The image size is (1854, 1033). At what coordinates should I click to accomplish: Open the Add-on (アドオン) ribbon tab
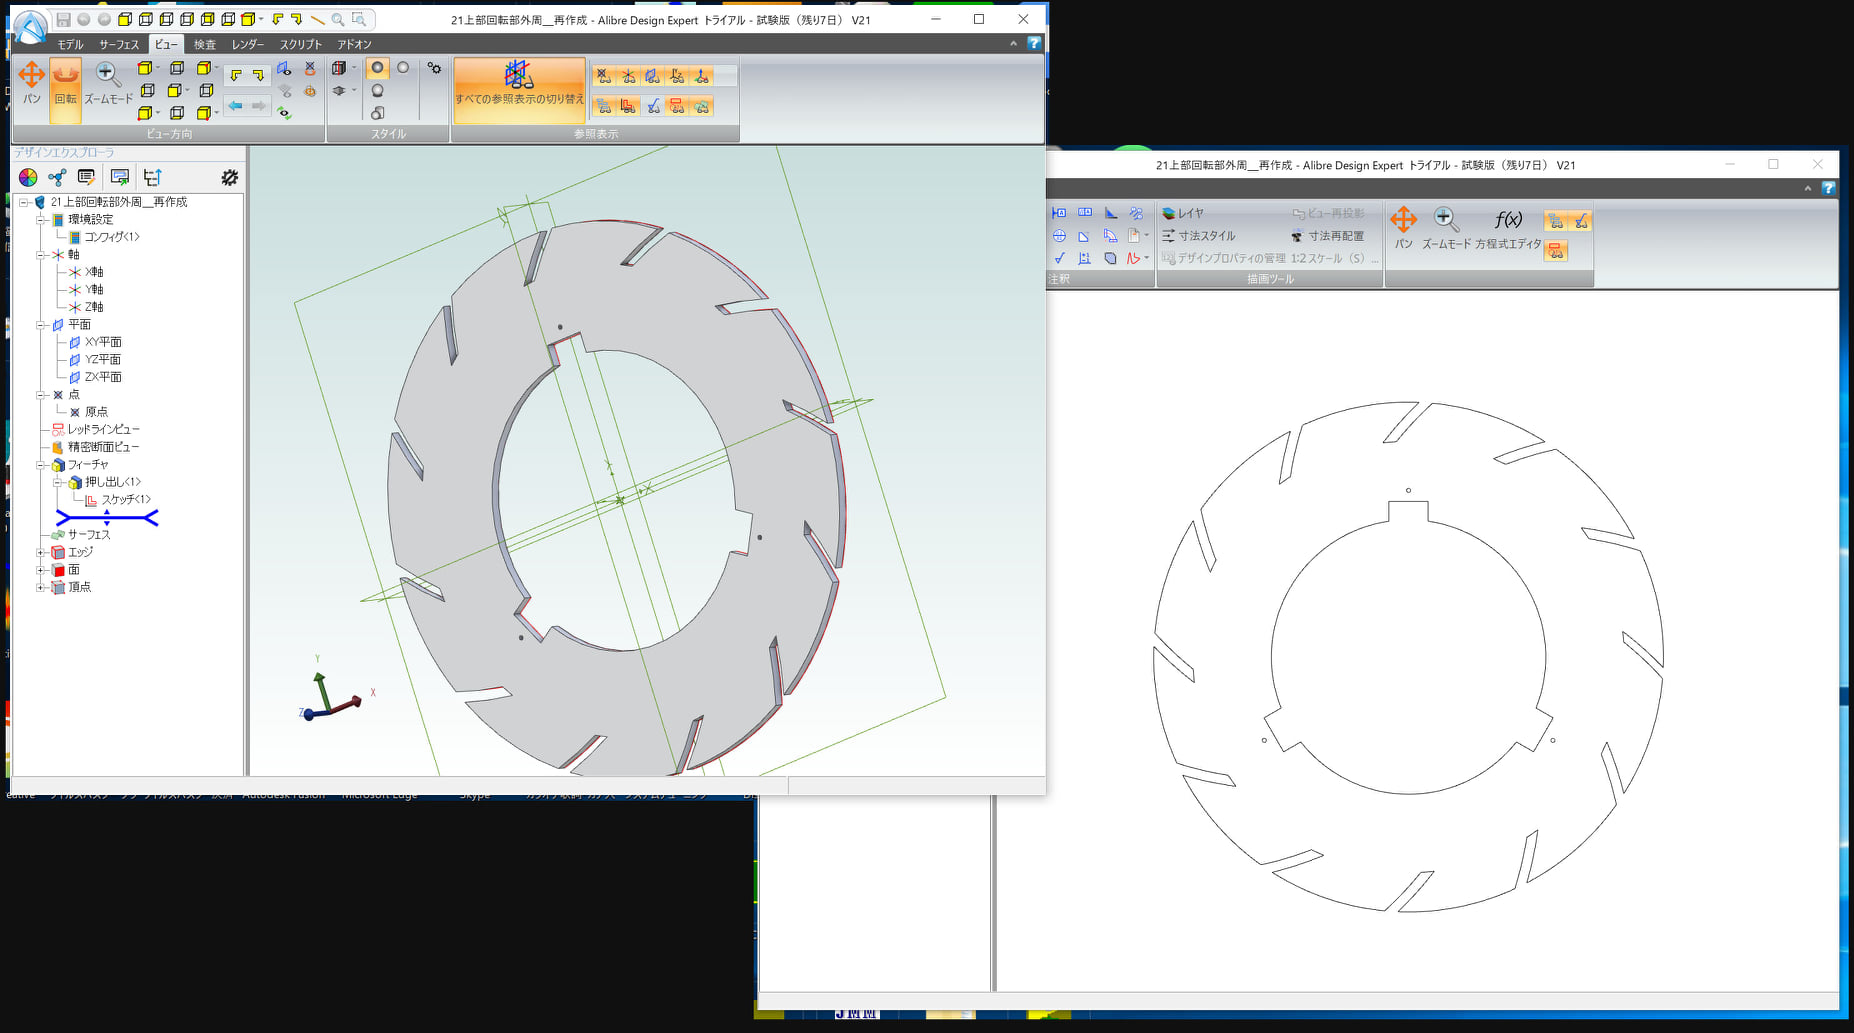click(354, 44)
